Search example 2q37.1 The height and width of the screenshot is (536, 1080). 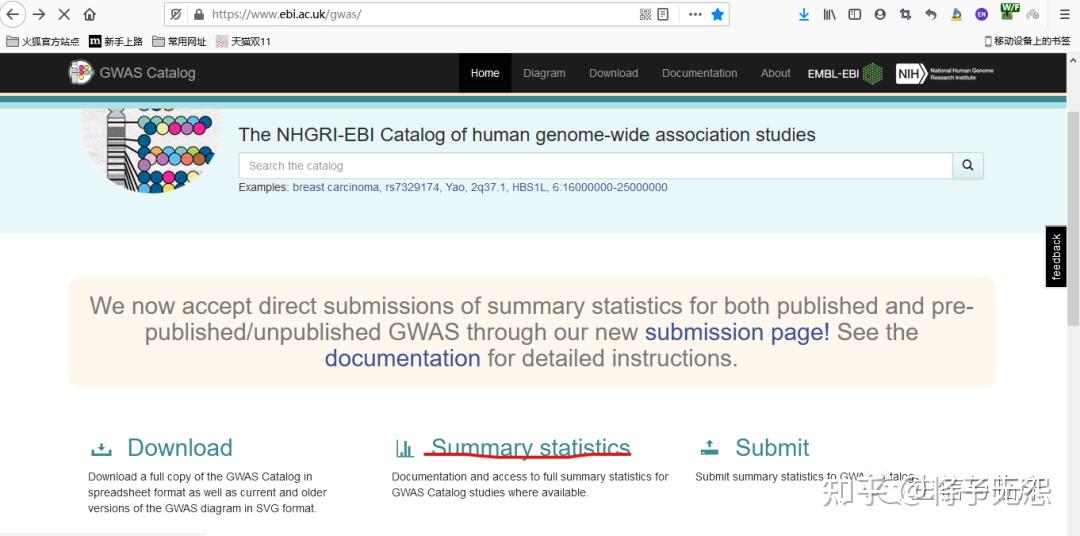click(488, 187)
